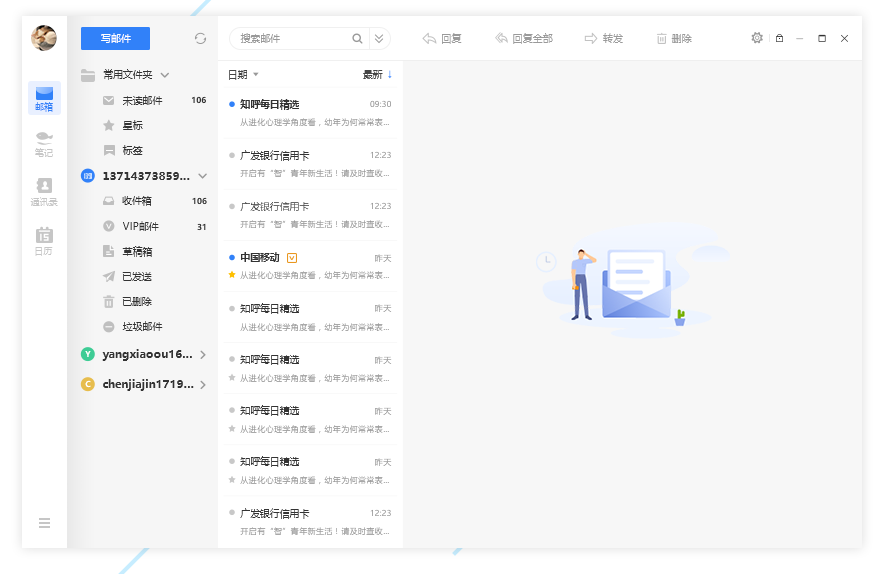
Task: Click the 回复全部 reply all button
Action: (x=524, y=38)
